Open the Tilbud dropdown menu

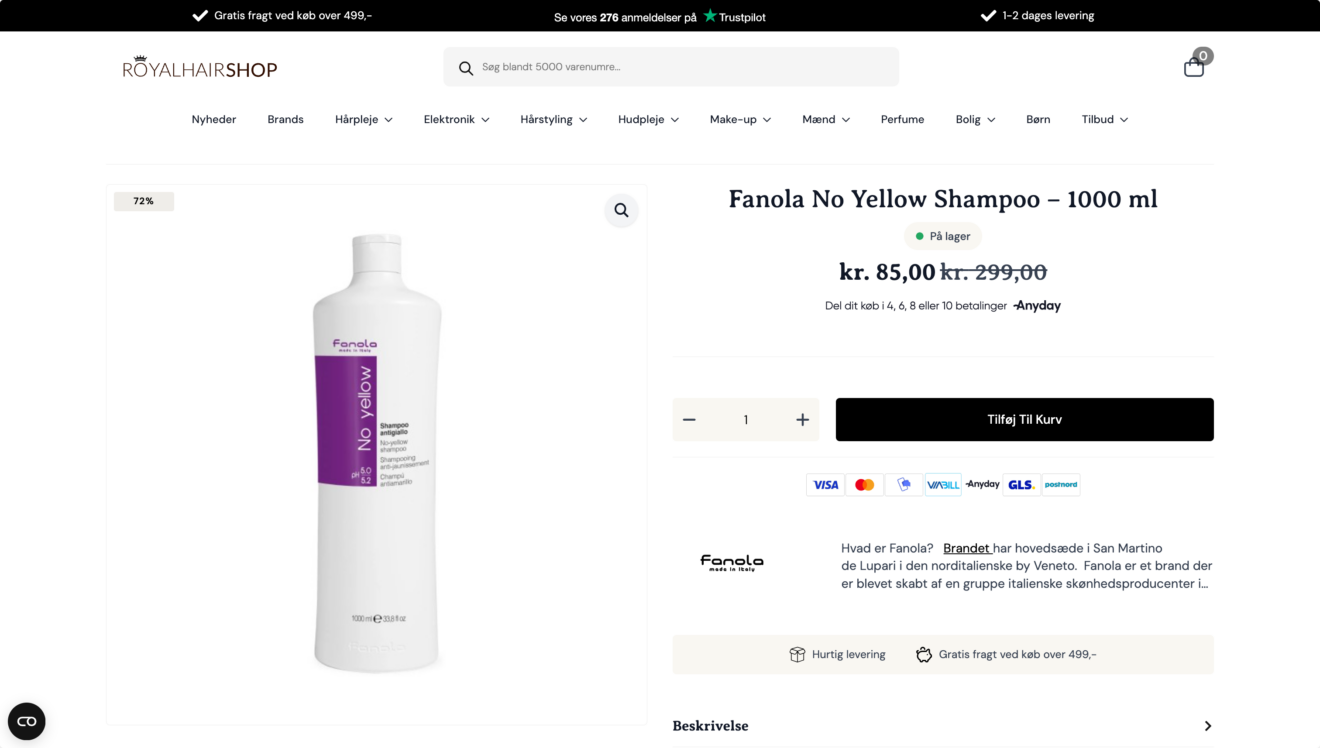click(x=1104, y=119)
